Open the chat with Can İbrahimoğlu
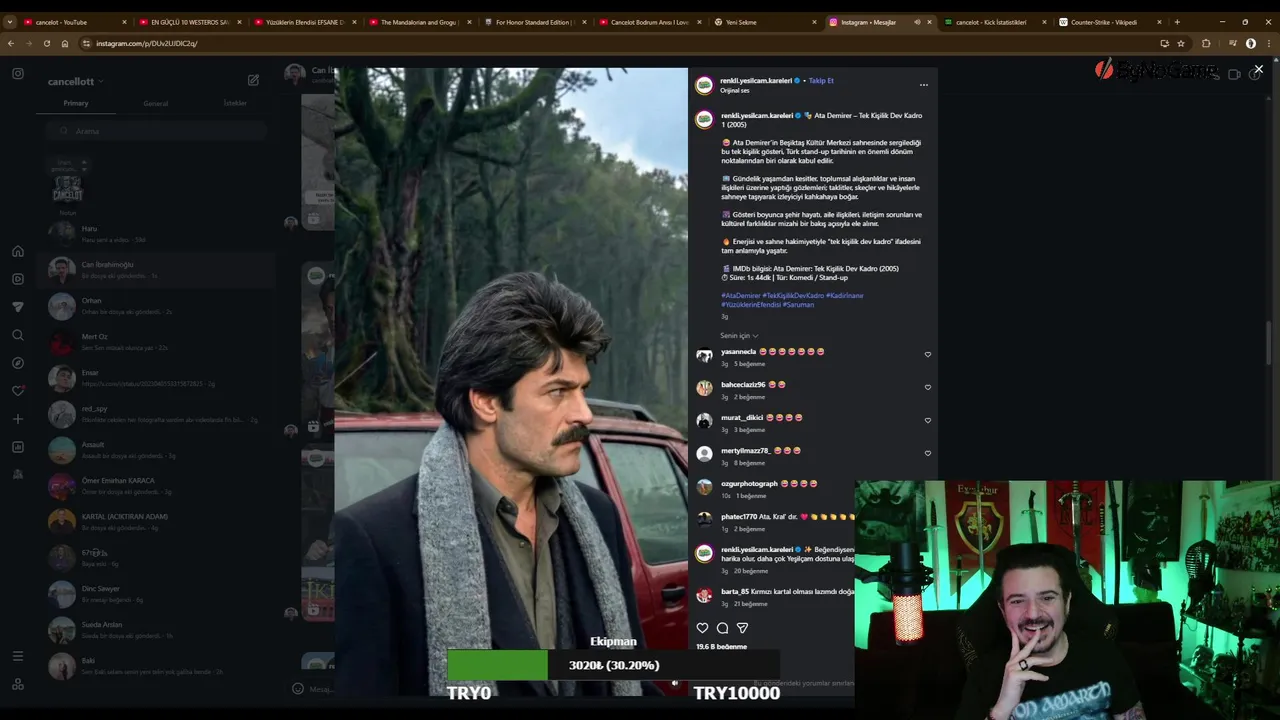Viewport: 1280px width, 720px height. pos(156,269)
